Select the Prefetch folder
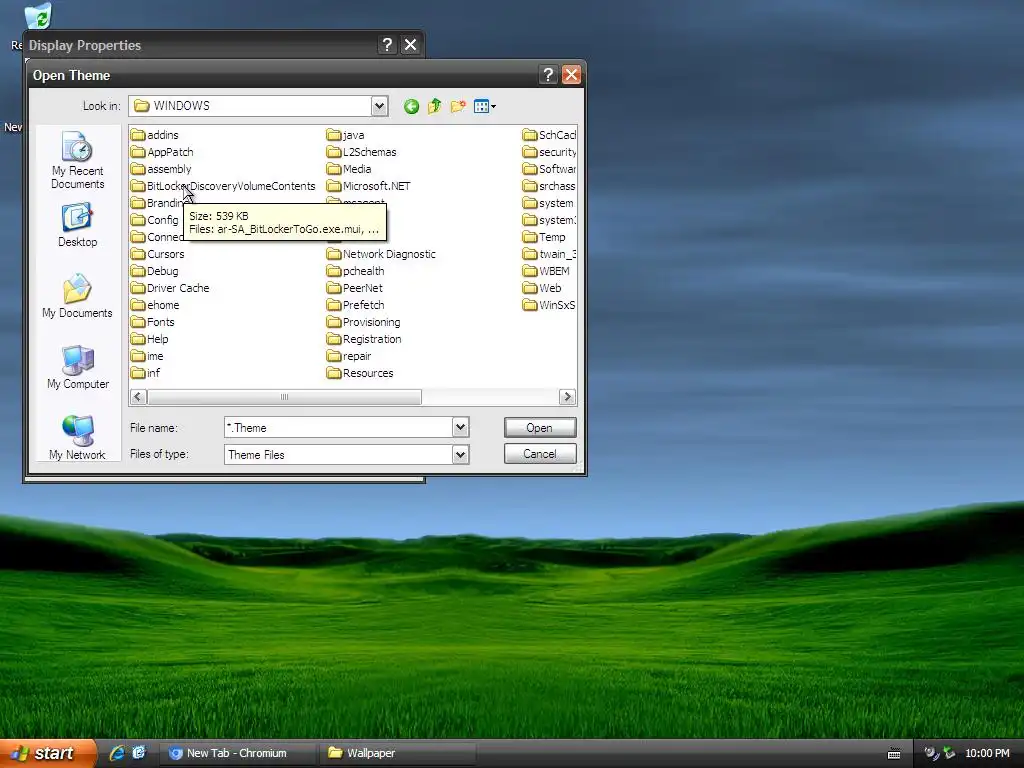The image size is (1024, 768). [x=356, y=305]
